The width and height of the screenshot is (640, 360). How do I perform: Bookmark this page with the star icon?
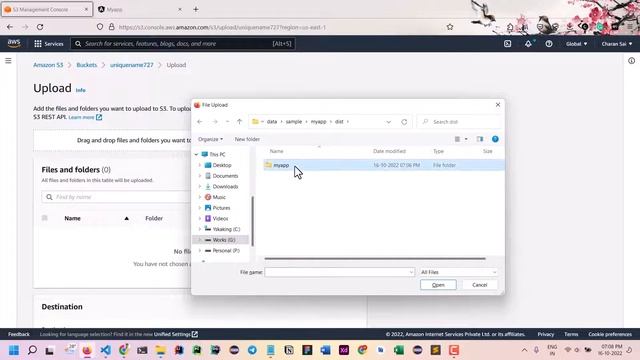(x=450, y=27)
